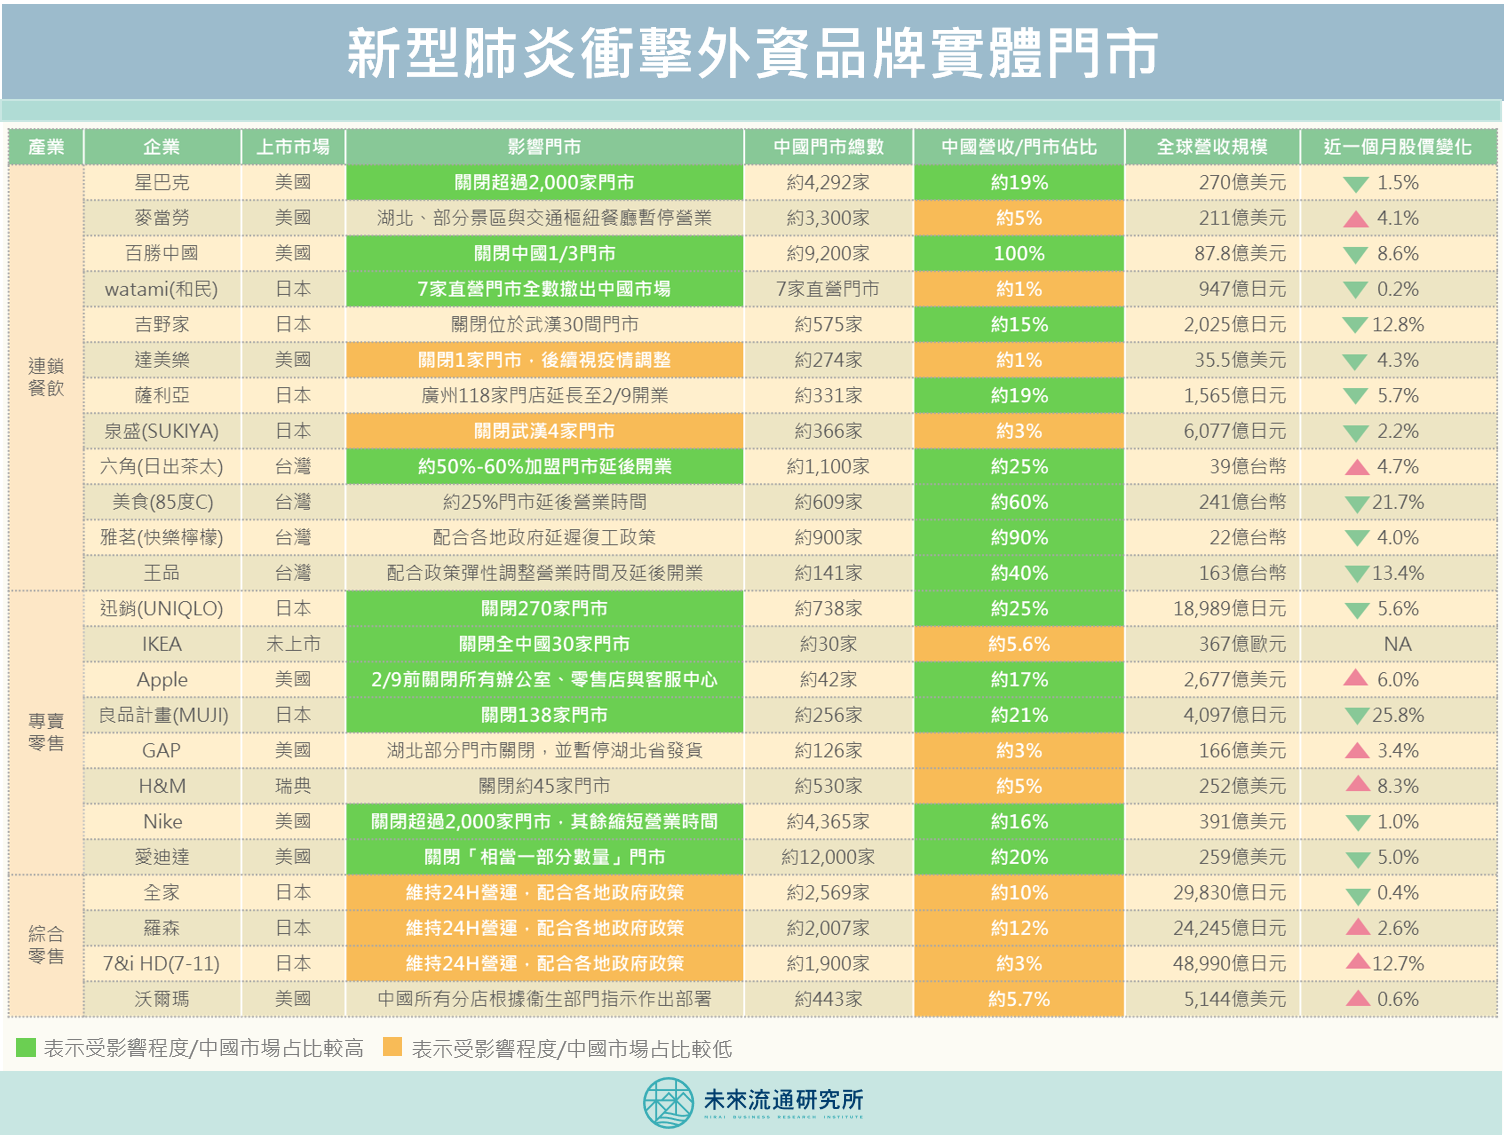Click the 7家直營門市全數撤出中國市場 cell
The width and height of the screenshot is (1504, 1135).
click(544, 289)
